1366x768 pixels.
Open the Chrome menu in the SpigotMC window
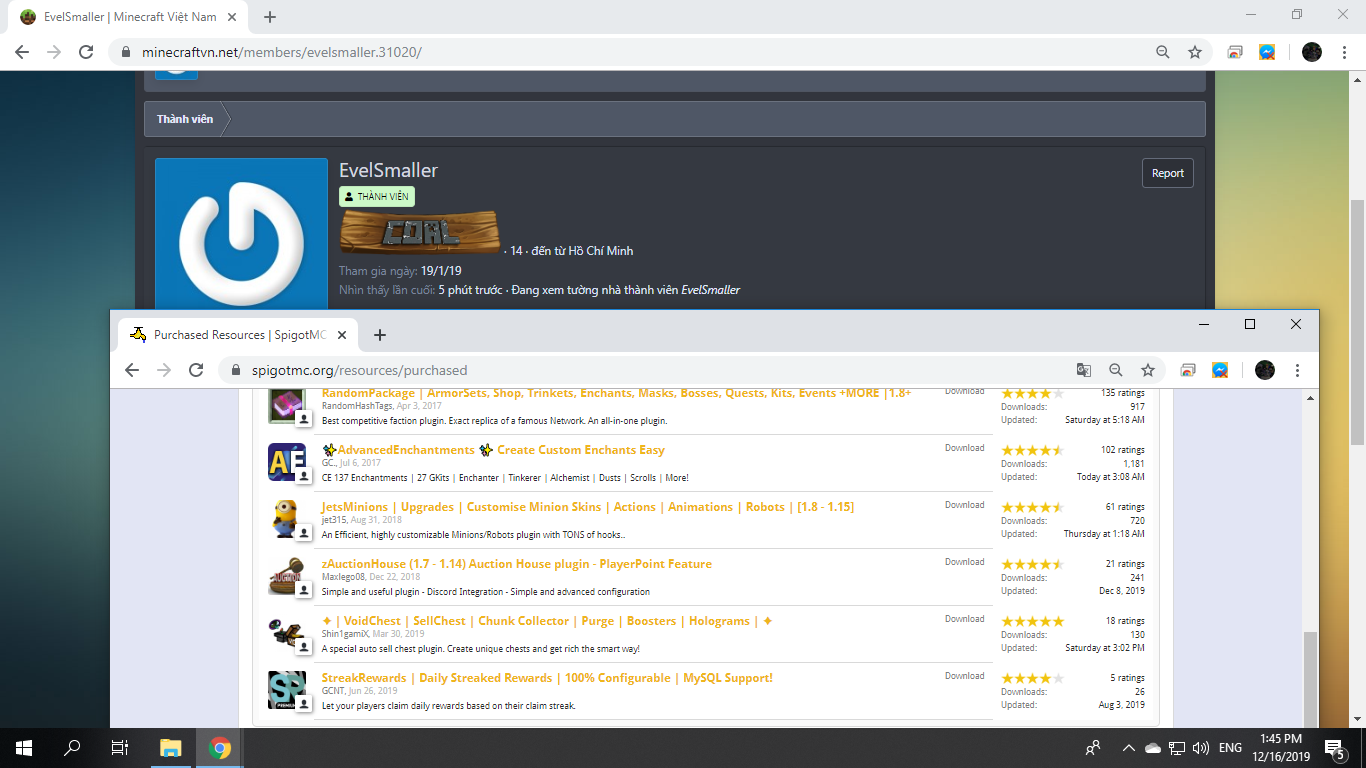[x=1297, y=370]
